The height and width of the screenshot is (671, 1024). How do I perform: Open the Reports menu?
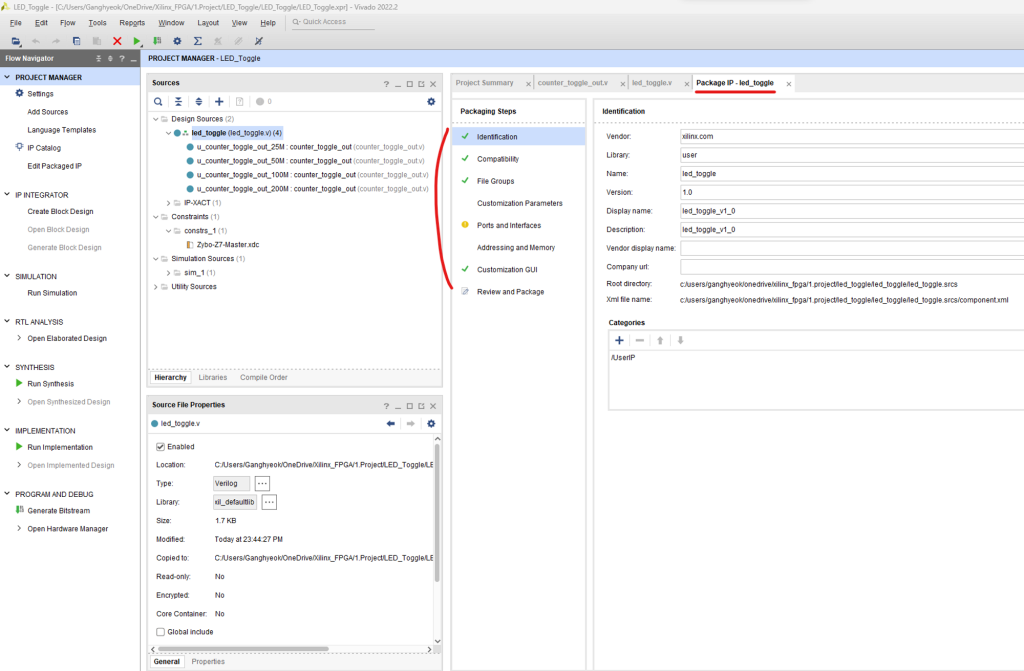(x=132, y=22)
